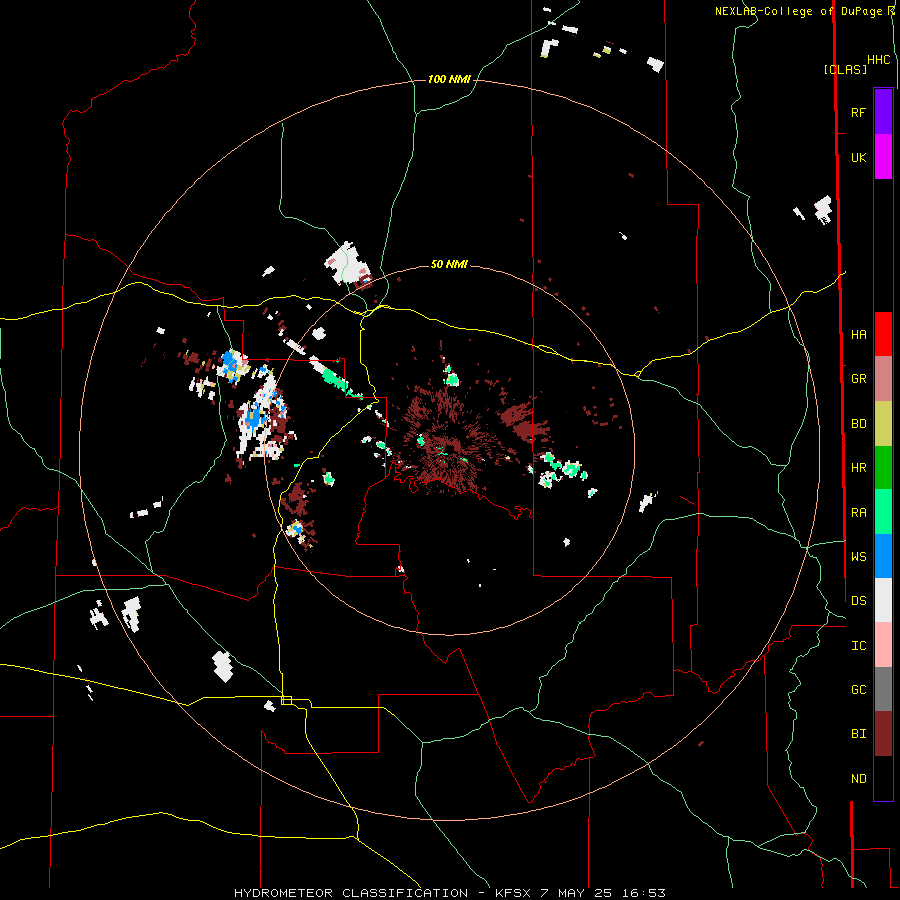Click the magenta UK legend swatch

click(x=883, y=157)
